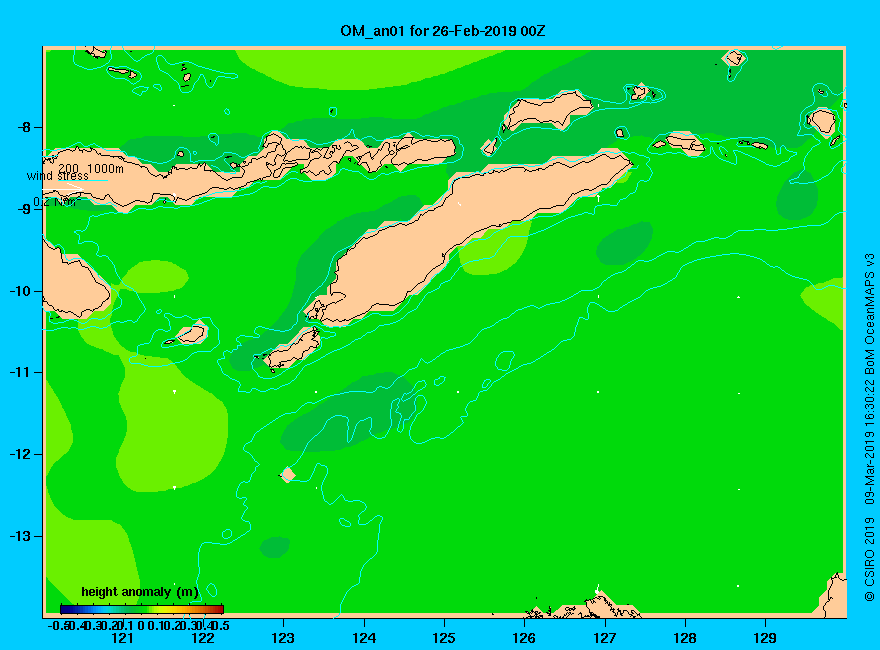Image resolution: width=880 pixels, height=650 pixels.
Task: Click the small diamond-shaped reef near 123E 12S
Action: [288, 474]
